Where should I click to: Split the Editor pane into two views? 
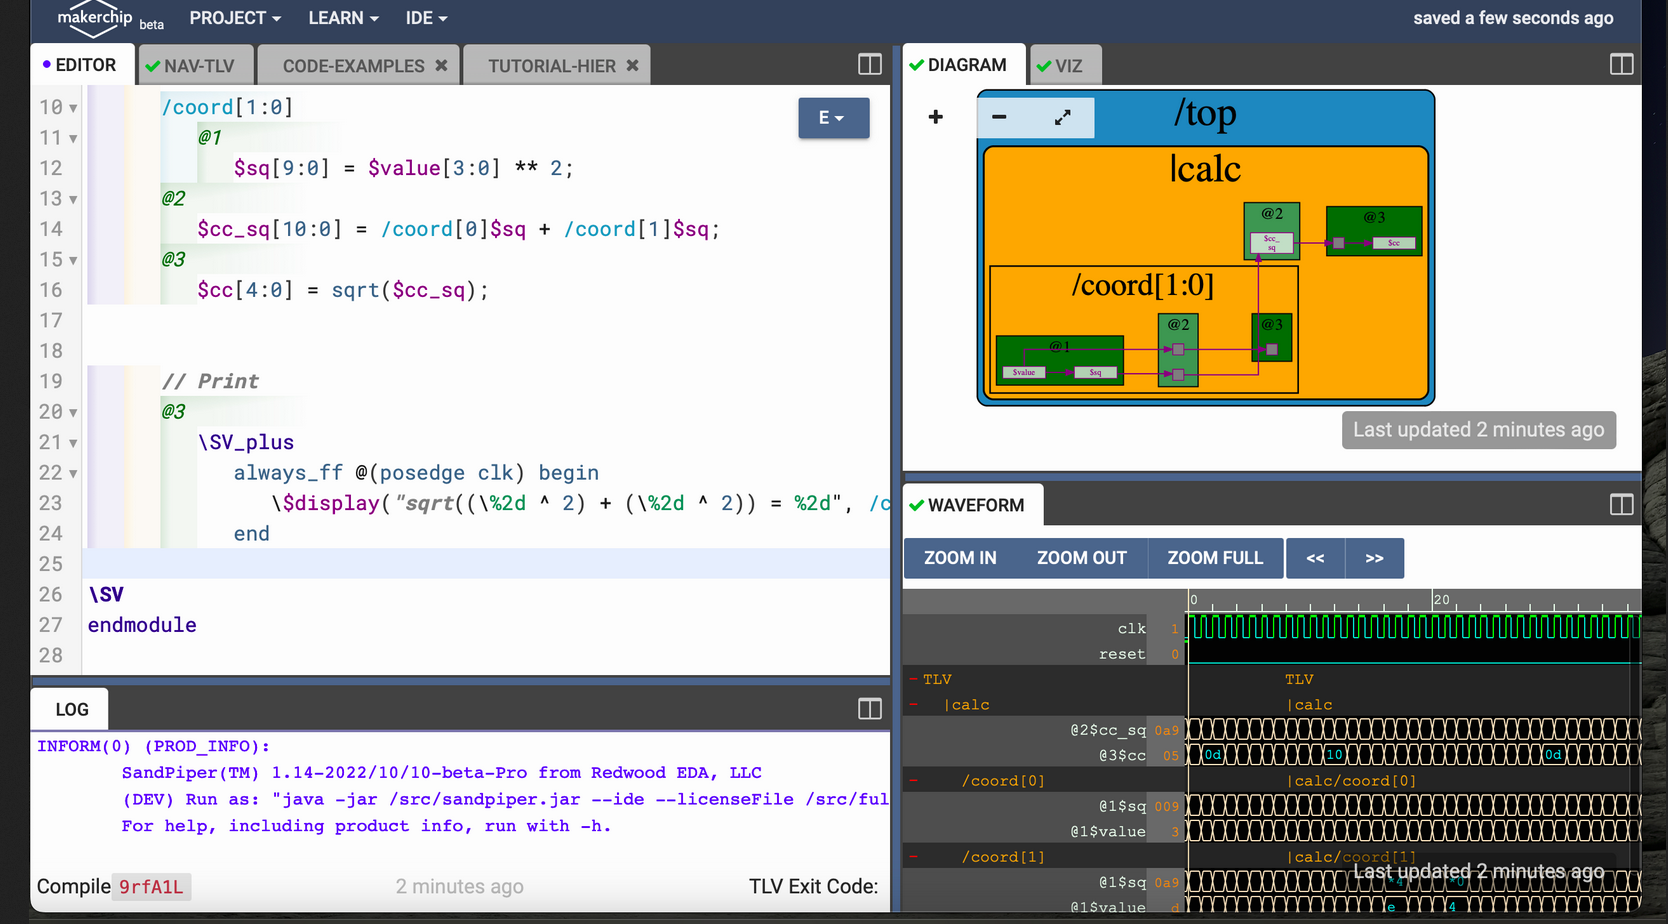[x=868, y=64]
